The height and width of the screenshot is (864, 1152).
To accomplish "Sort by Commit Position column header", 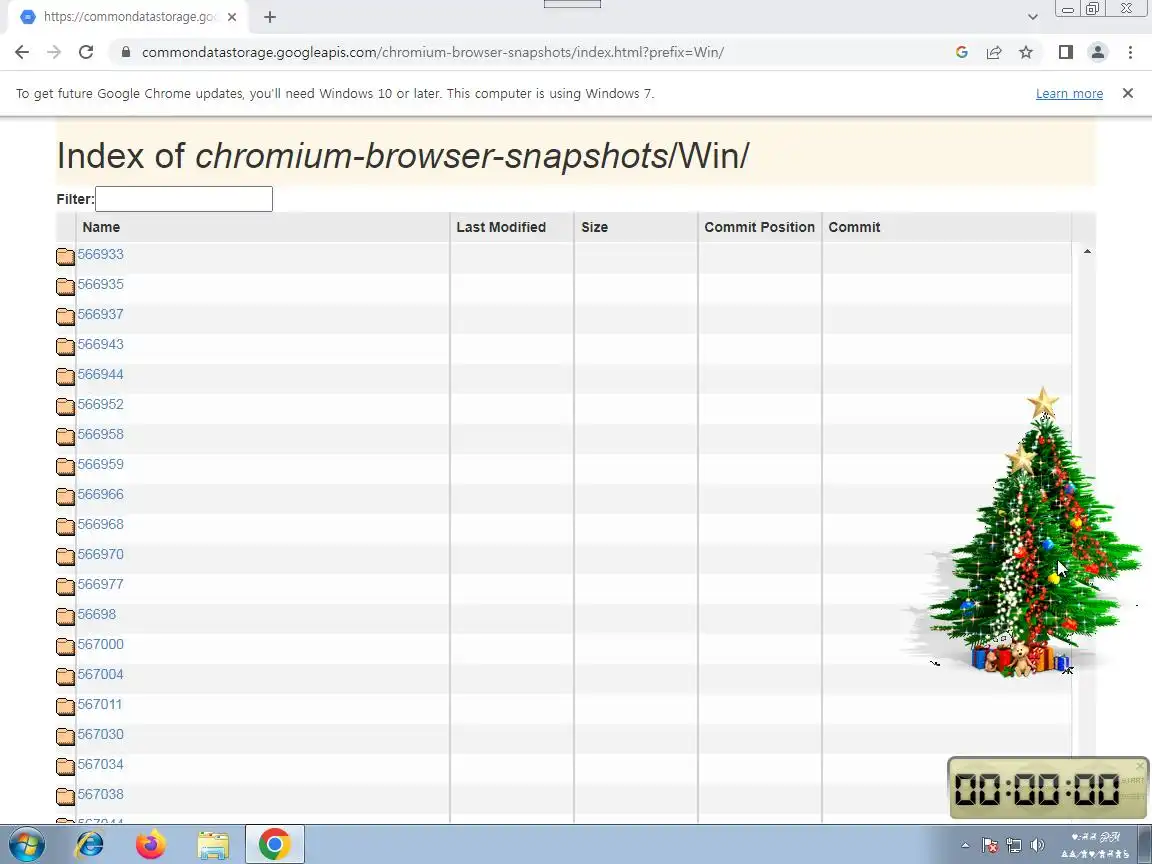I will [760, 227].
